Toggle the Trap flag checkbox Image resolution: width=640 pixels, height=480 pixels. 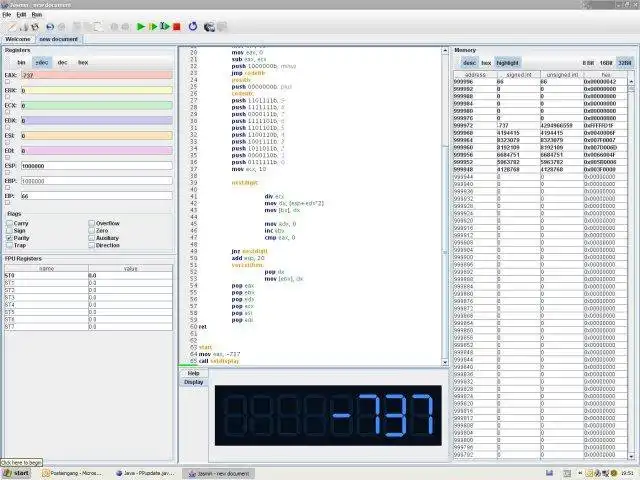9,245
